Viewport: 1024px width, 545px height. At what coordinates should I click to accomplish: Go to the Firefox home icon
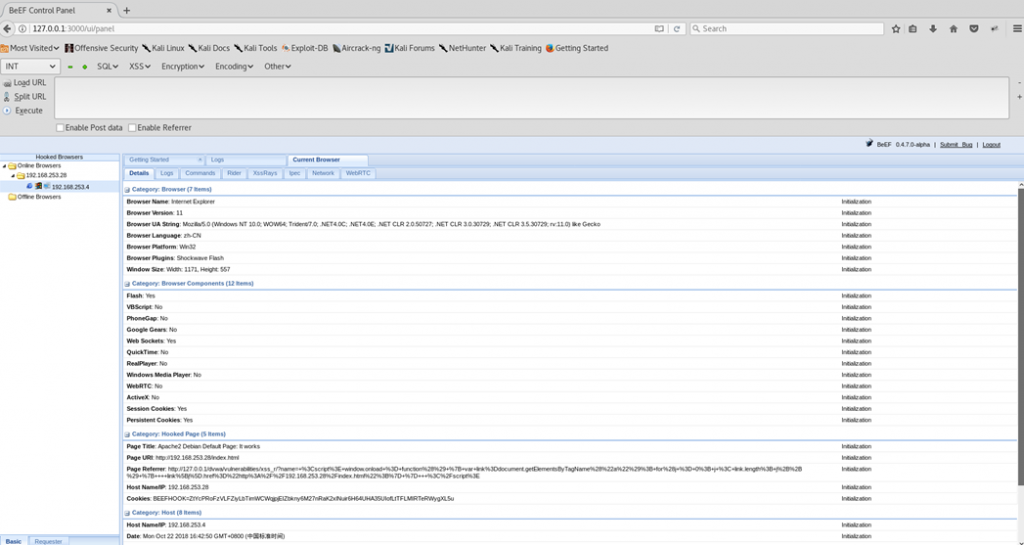pyautogui.click(x=953, y=29)
